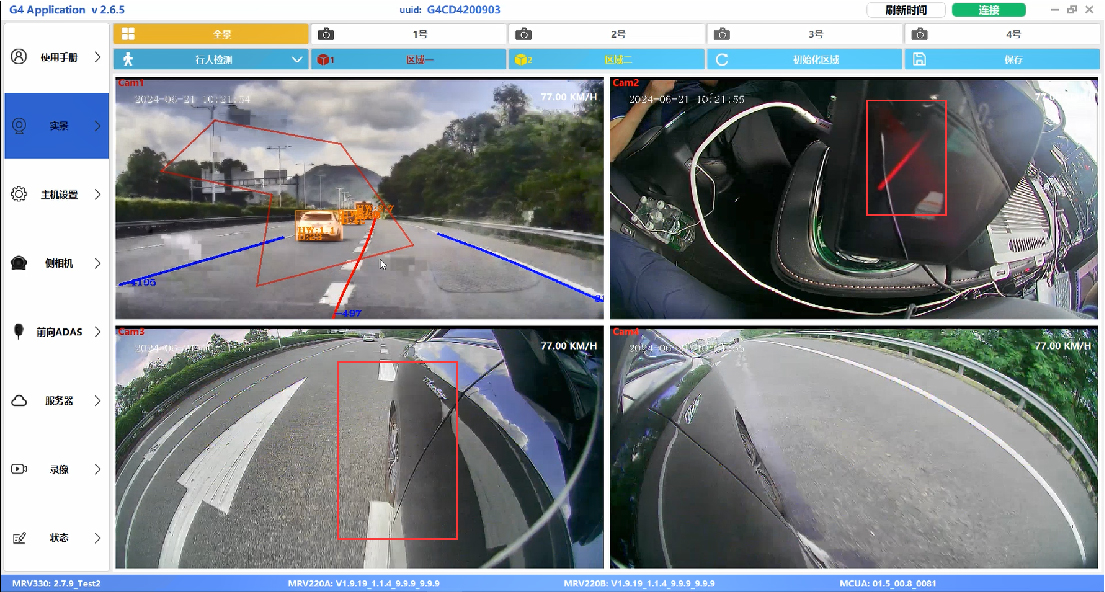The width and height of the screenshot is (1105, 592).
Task: Click the side camera icon in sidebar
Action: pyautogui.click(x=18, y=263)
